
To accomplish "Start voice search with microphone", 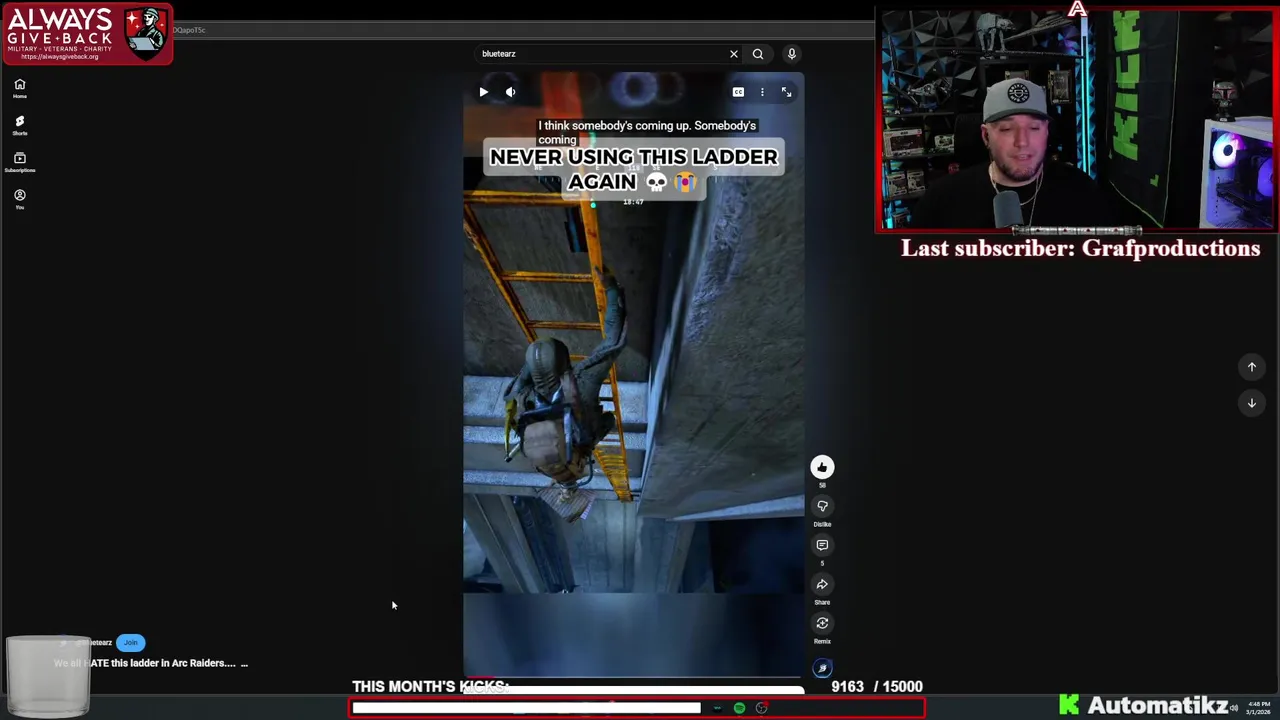I will (791, 54).
